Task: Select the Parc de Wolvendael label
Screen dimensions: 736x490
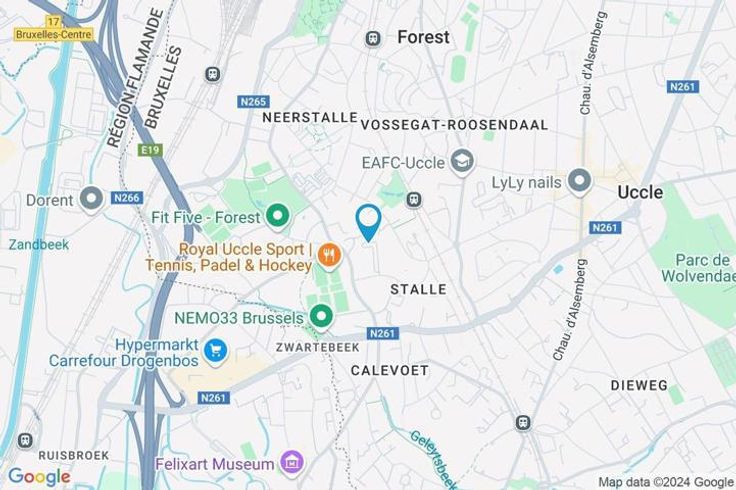Action: (698, 268)
